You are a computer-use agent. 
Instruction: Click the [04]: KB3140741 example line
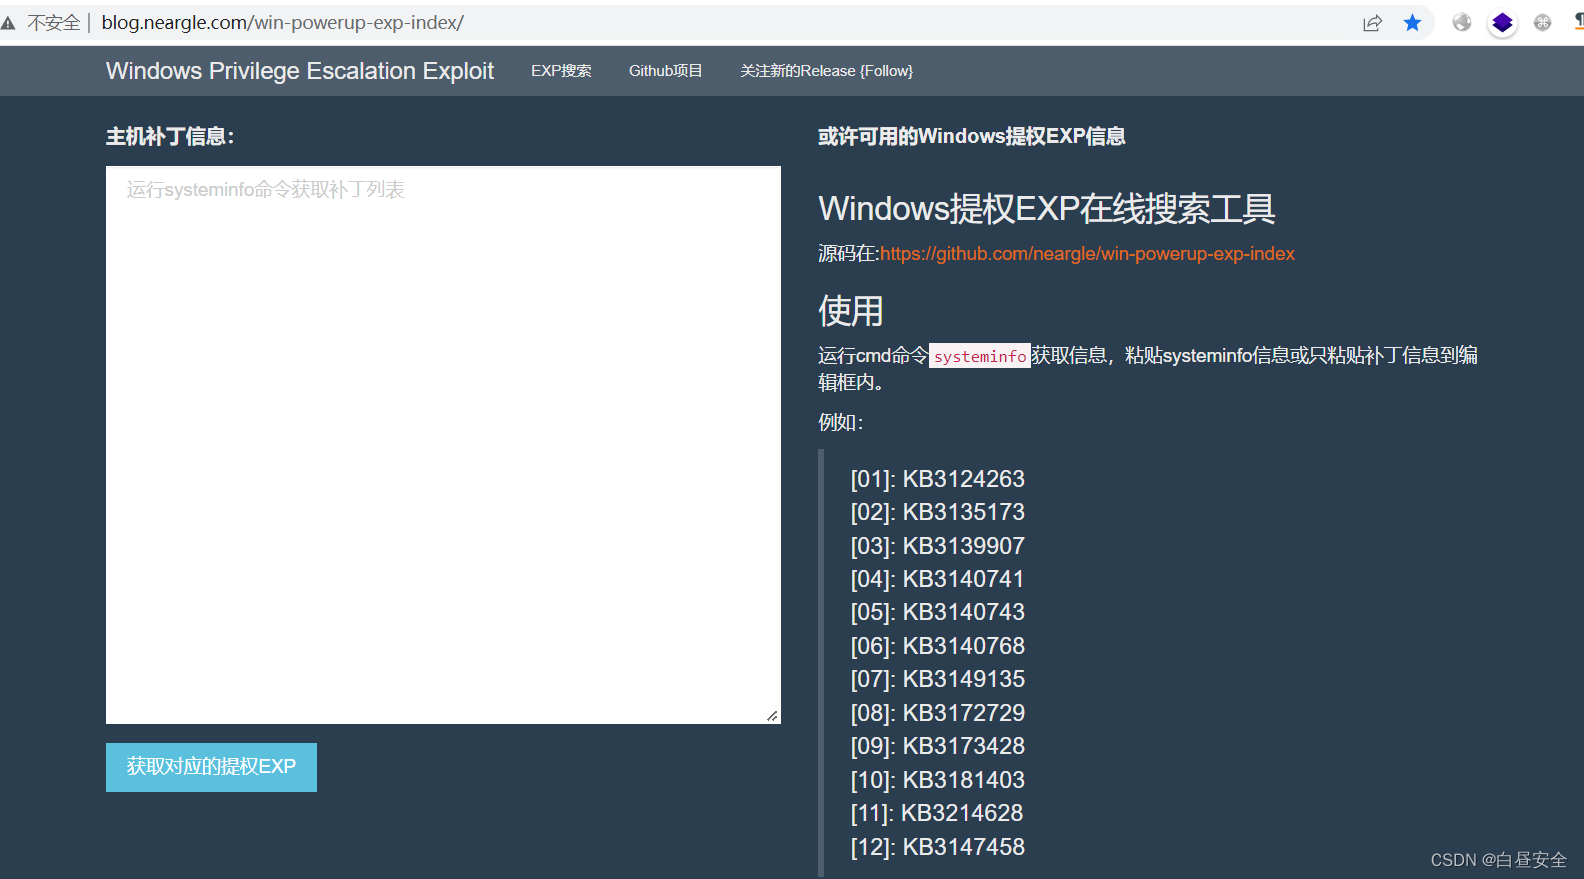pyautogui.click(x=938, y=579)
